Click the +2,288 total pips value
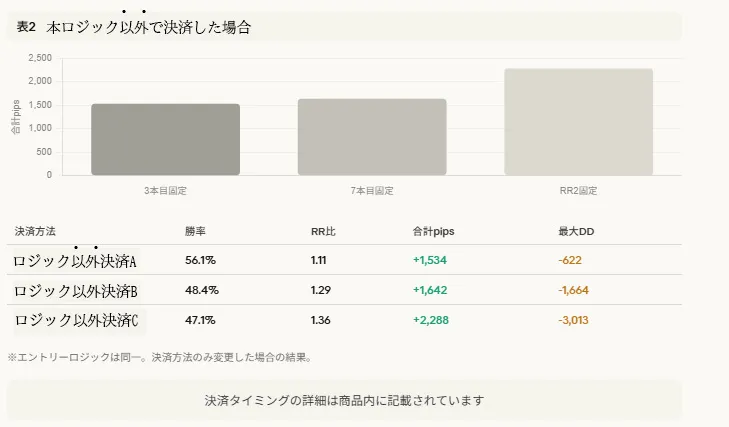This screenshot has width=729, height=427. tap(432, 321)
